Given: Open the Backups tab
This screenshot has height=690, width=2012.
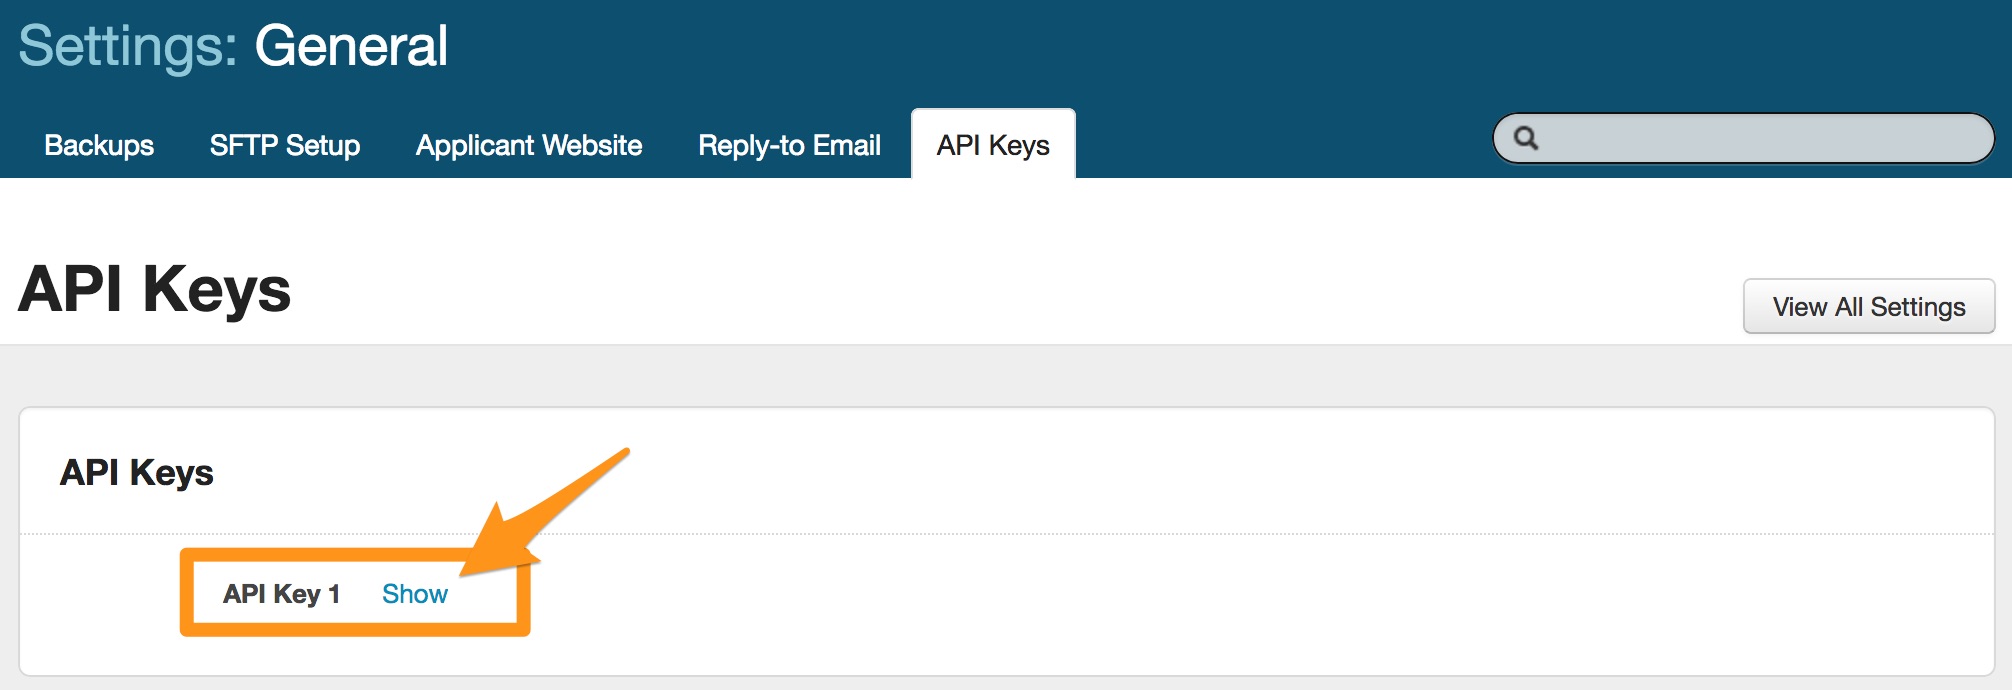Looking at the screenshot, I should pyautogui.click(x=99, y=146).
